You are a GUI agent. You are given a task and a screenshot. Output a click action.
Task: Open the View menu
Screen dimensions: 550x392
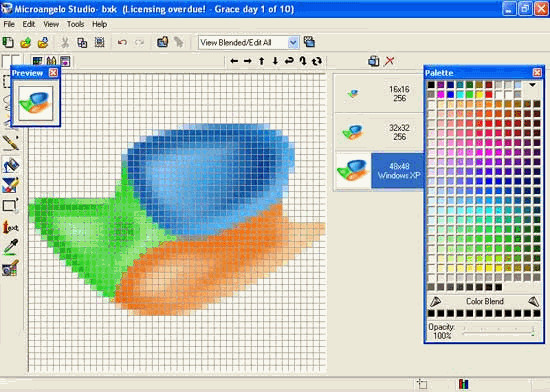pos(51,24)
